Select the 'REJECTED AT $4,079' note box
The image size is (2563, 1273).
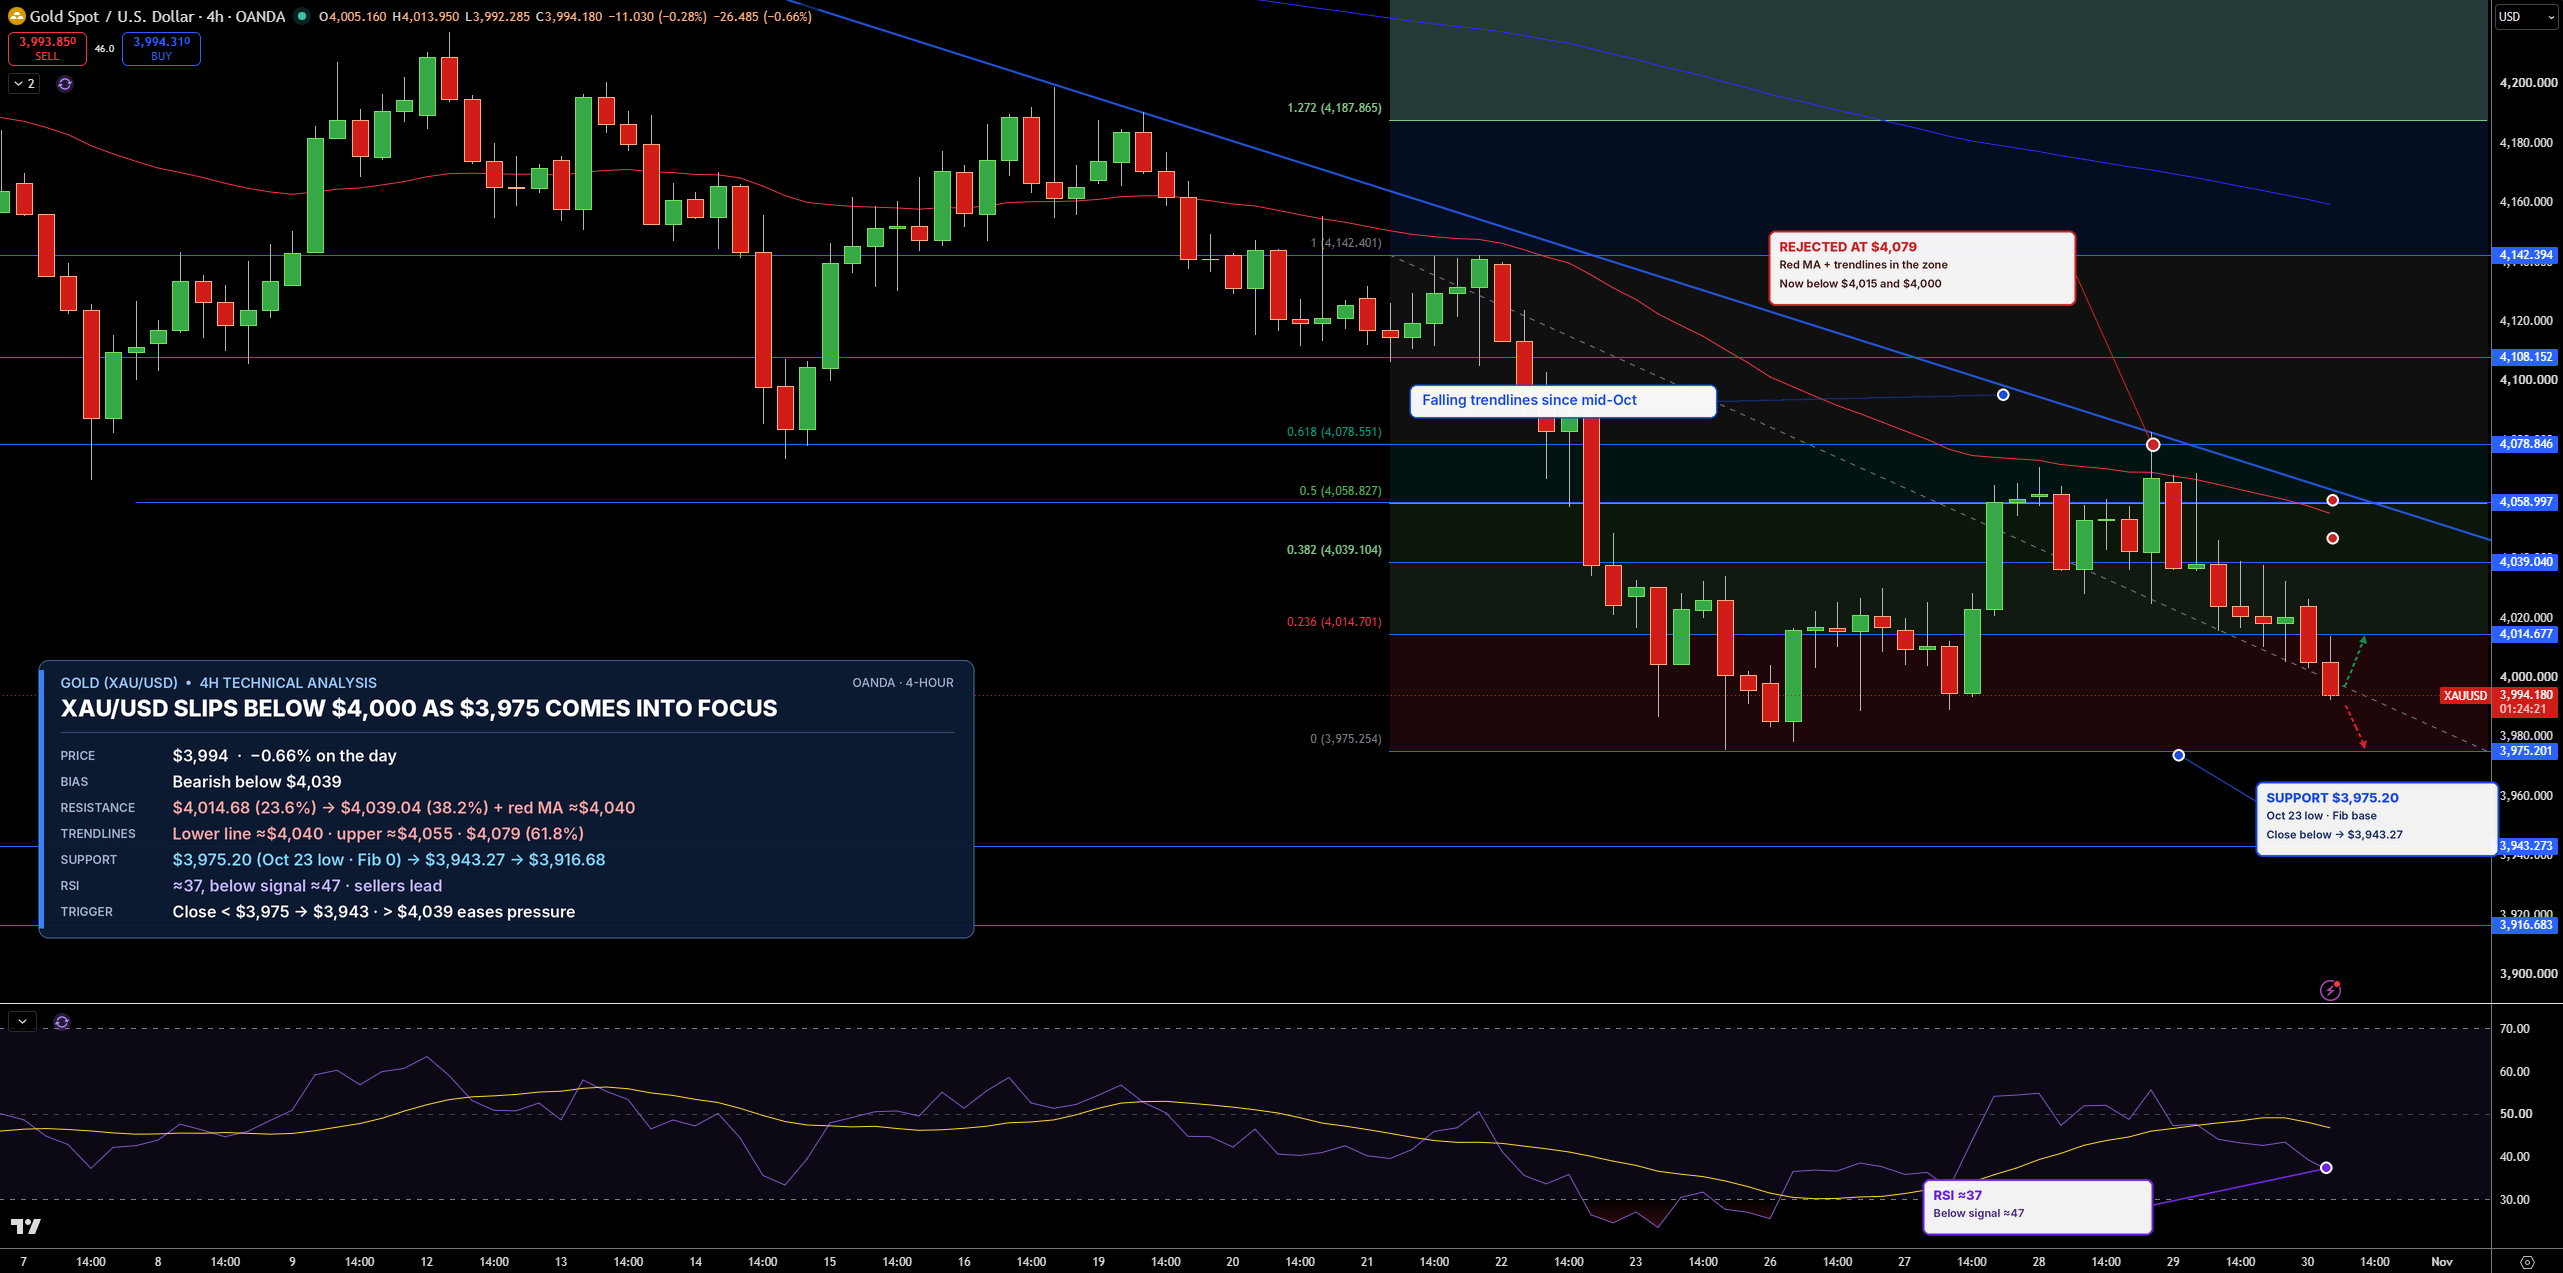(1921, 268)
